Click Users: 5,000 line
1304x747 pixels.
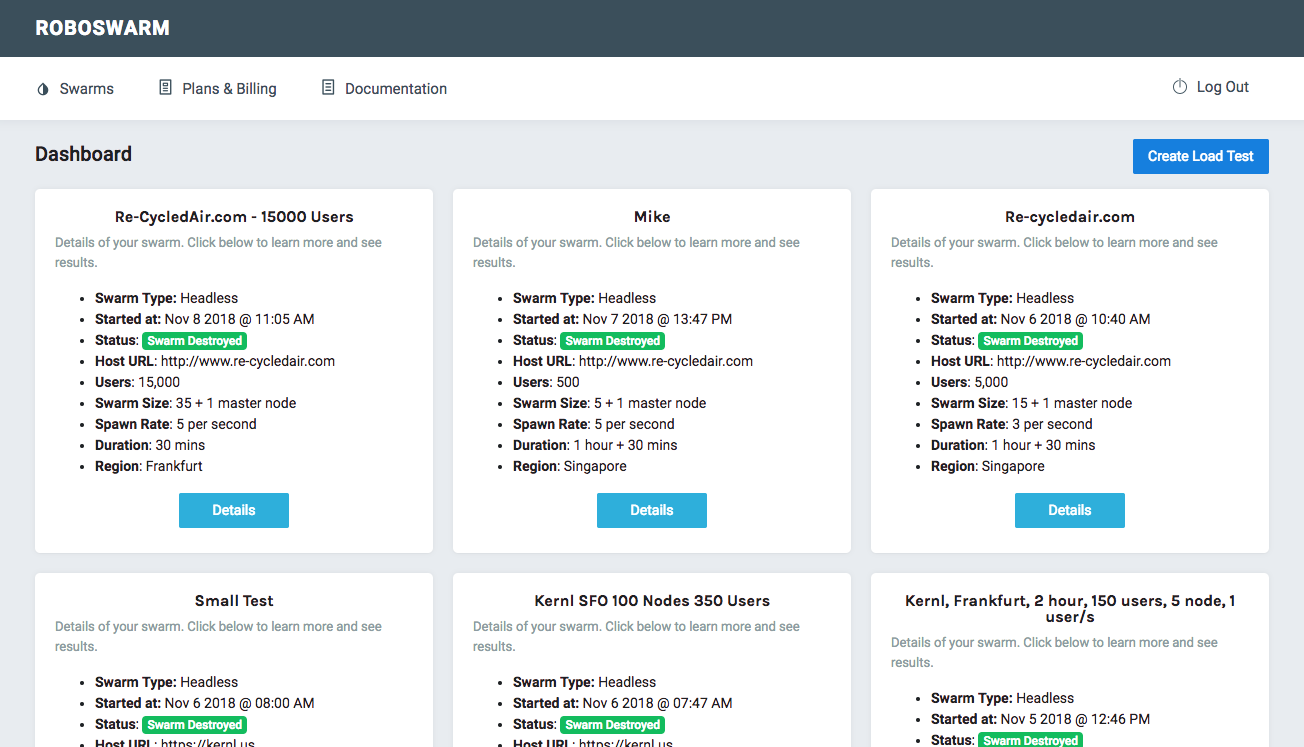click(x=970, y=382)
